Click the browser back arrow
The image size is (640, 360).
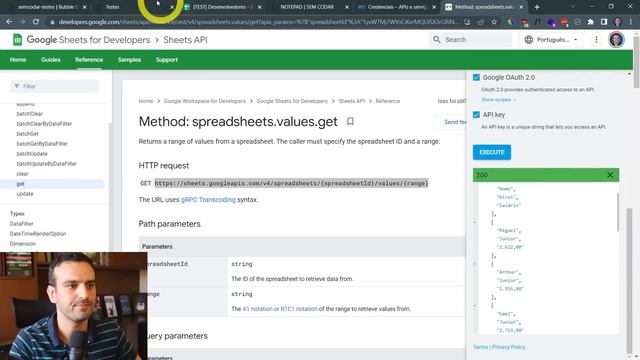(9, 22)
